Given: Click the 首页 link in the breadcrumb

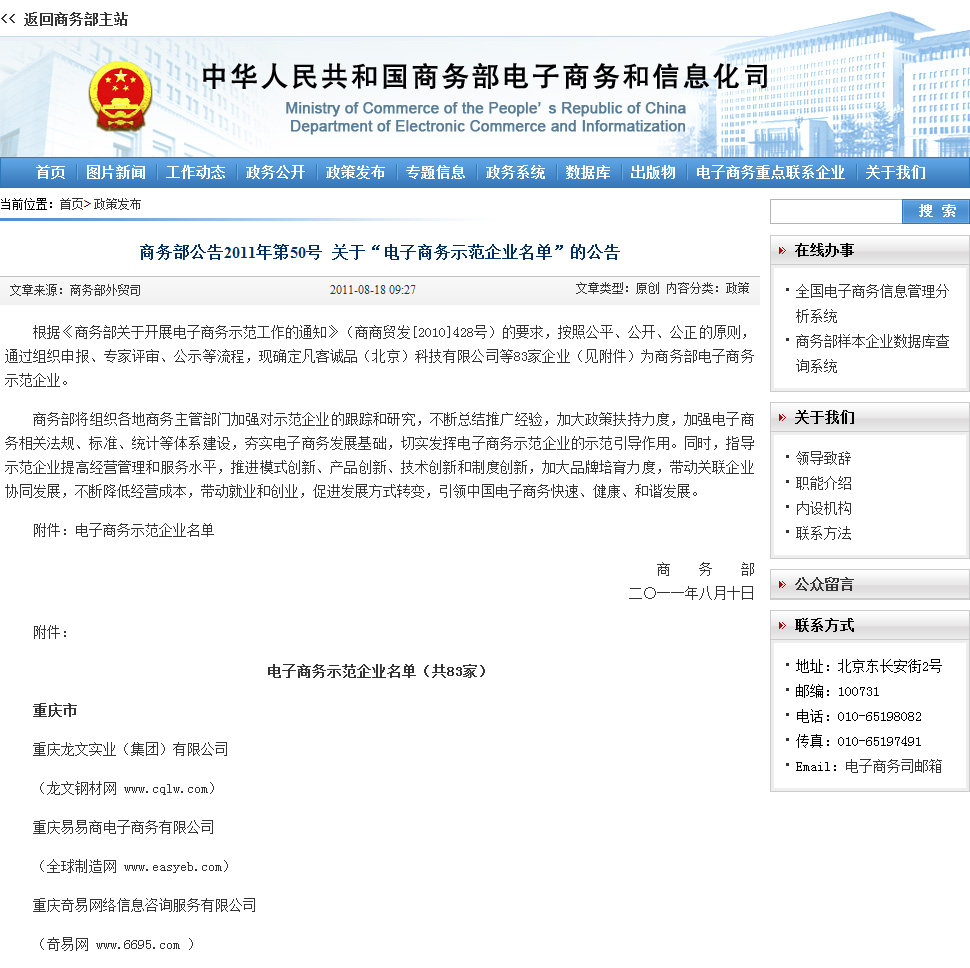Looking at the screenshot, I should [71, 204].
